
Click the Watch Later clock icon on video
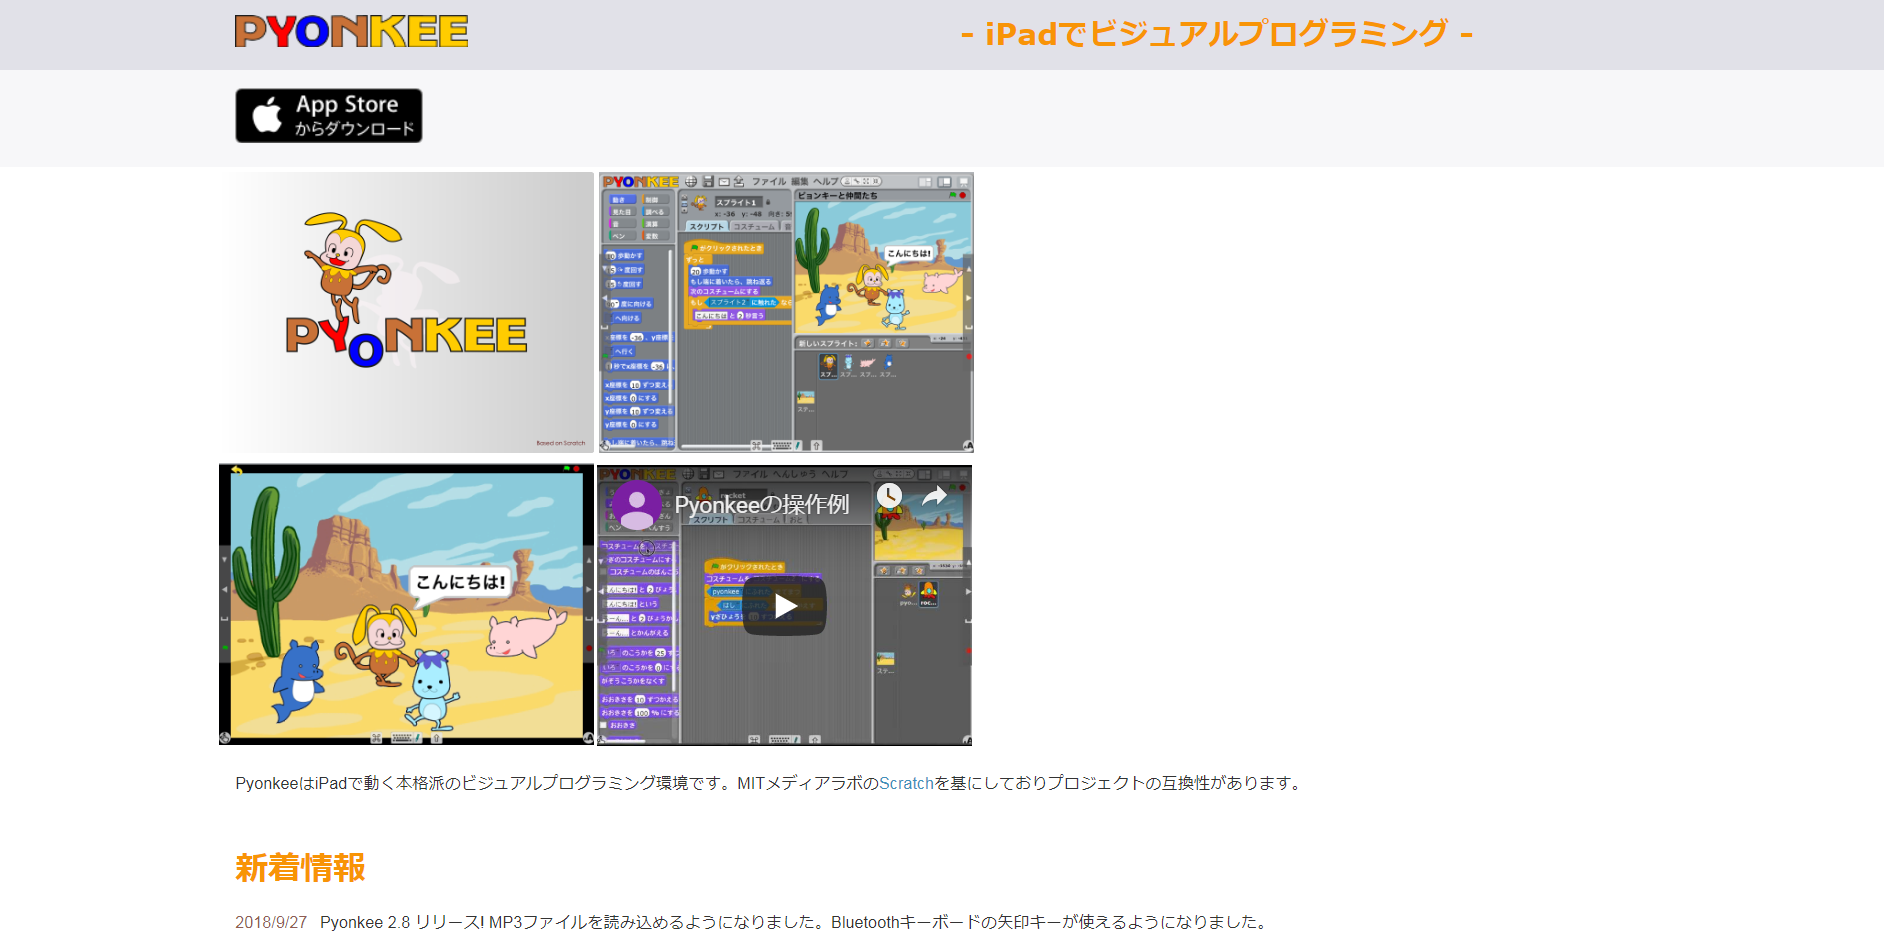pyautogui.click(x=889, y=496)
